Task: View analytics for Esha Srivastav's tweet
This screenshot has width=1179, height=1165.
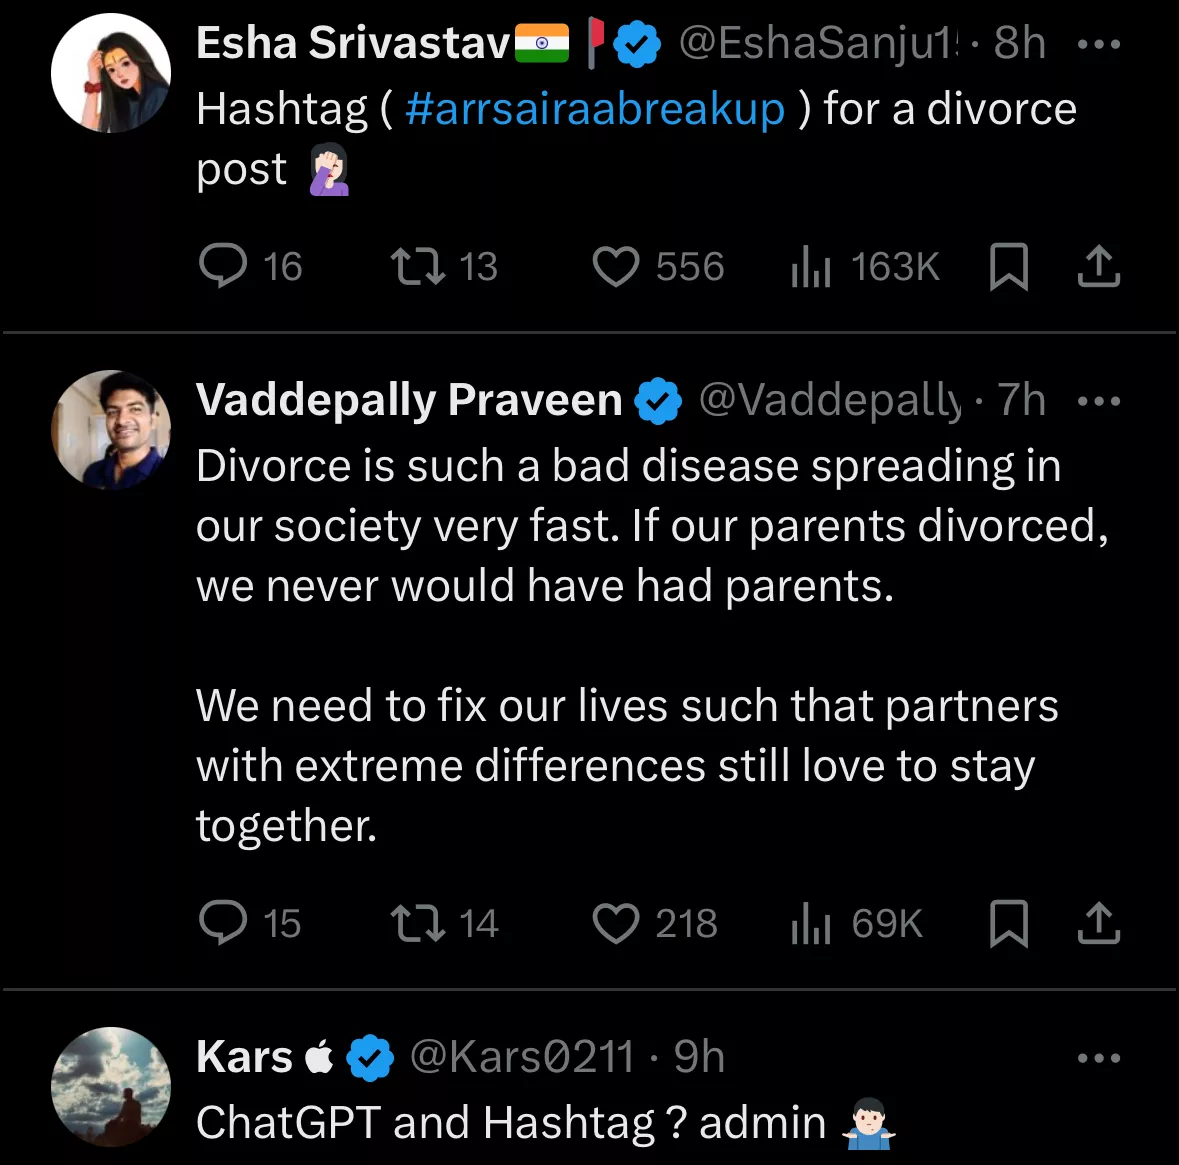Action: [811, 267]
